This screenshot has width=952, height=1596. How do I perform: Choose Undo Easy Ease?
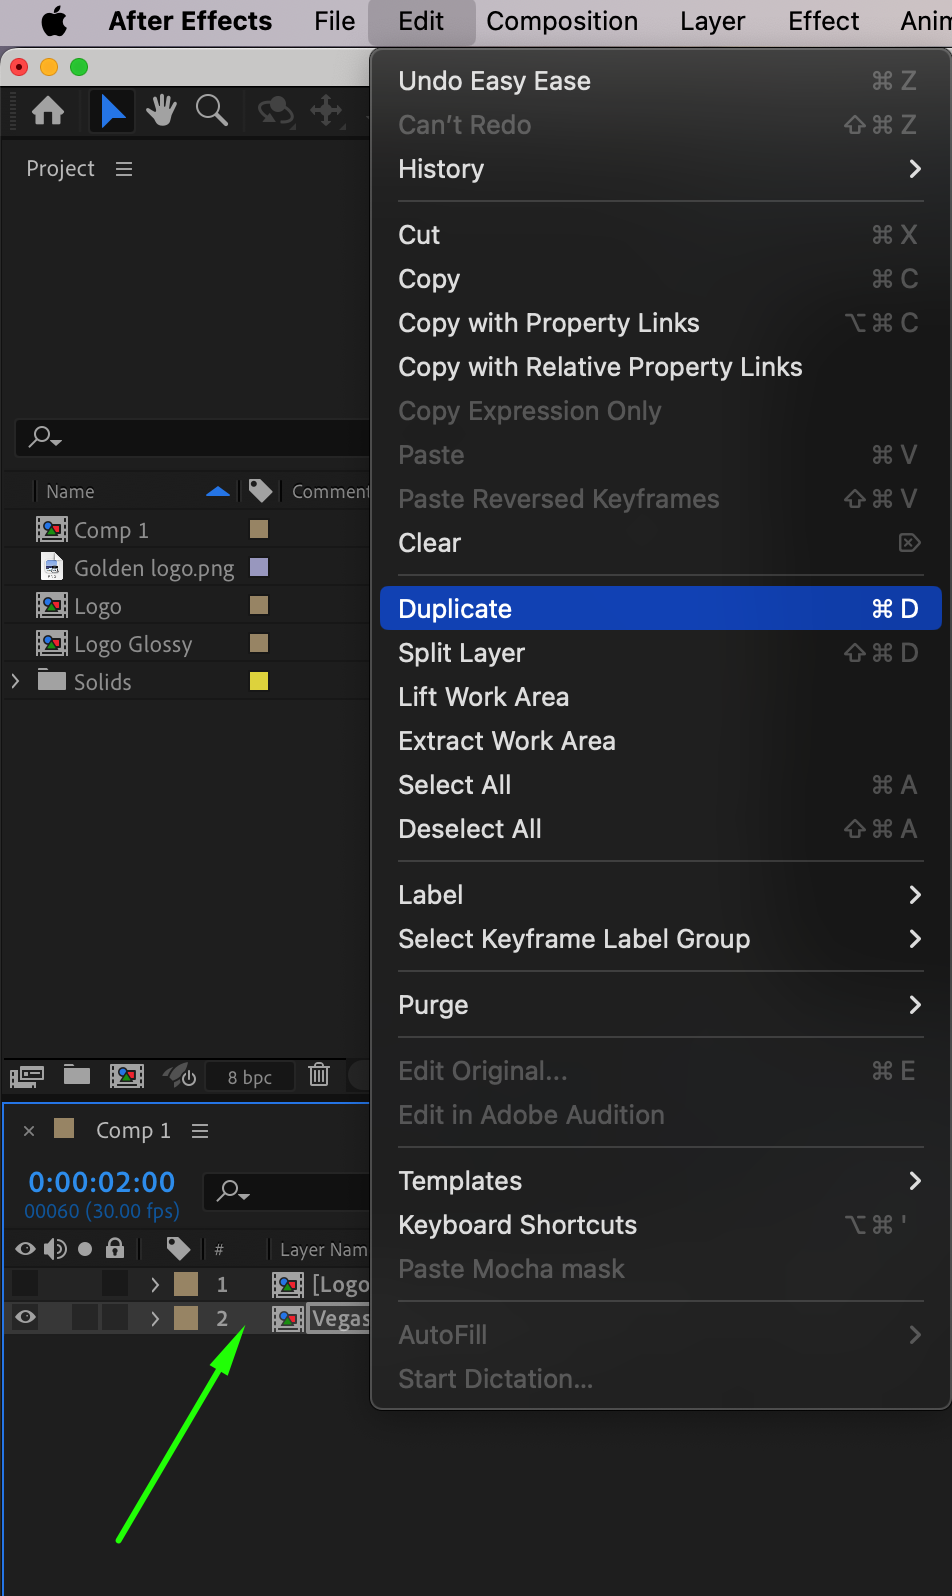(x=660, y=81)
